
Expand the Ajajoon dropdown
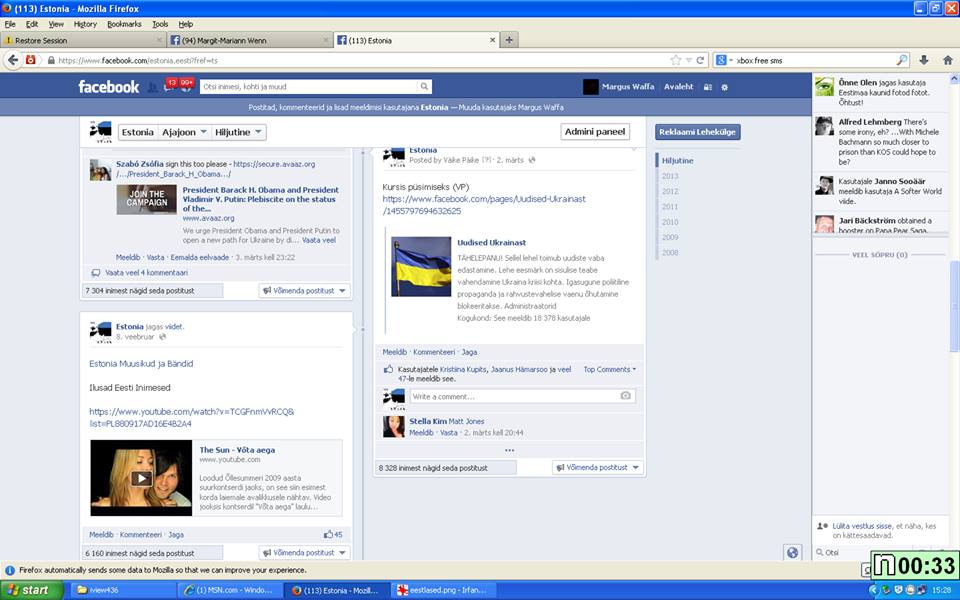point(184,132)
